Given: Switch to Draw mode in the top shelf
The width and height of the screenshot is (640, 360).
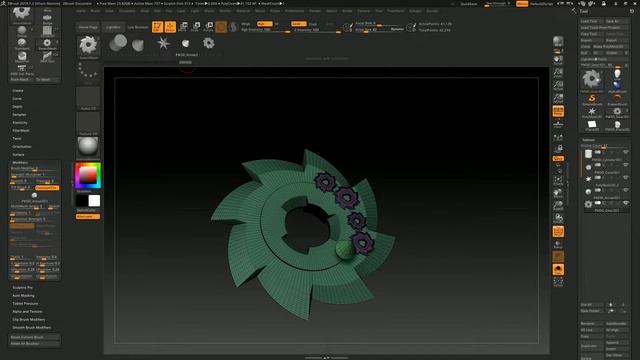Looking at the screenshot, I should (x=170, y=27).
